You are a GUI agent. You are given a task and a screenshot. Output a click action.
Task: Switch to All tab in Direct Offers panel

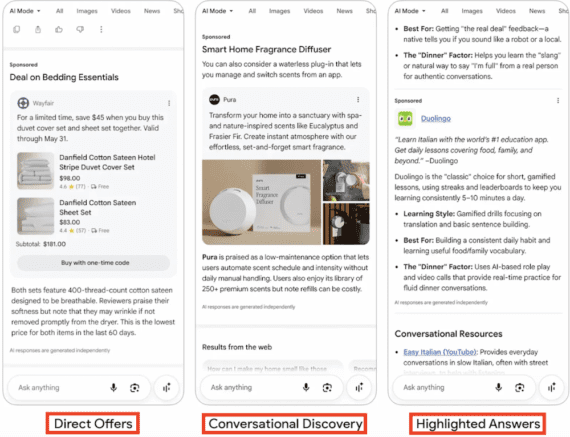pyautogui.click(x=60, y=11)
